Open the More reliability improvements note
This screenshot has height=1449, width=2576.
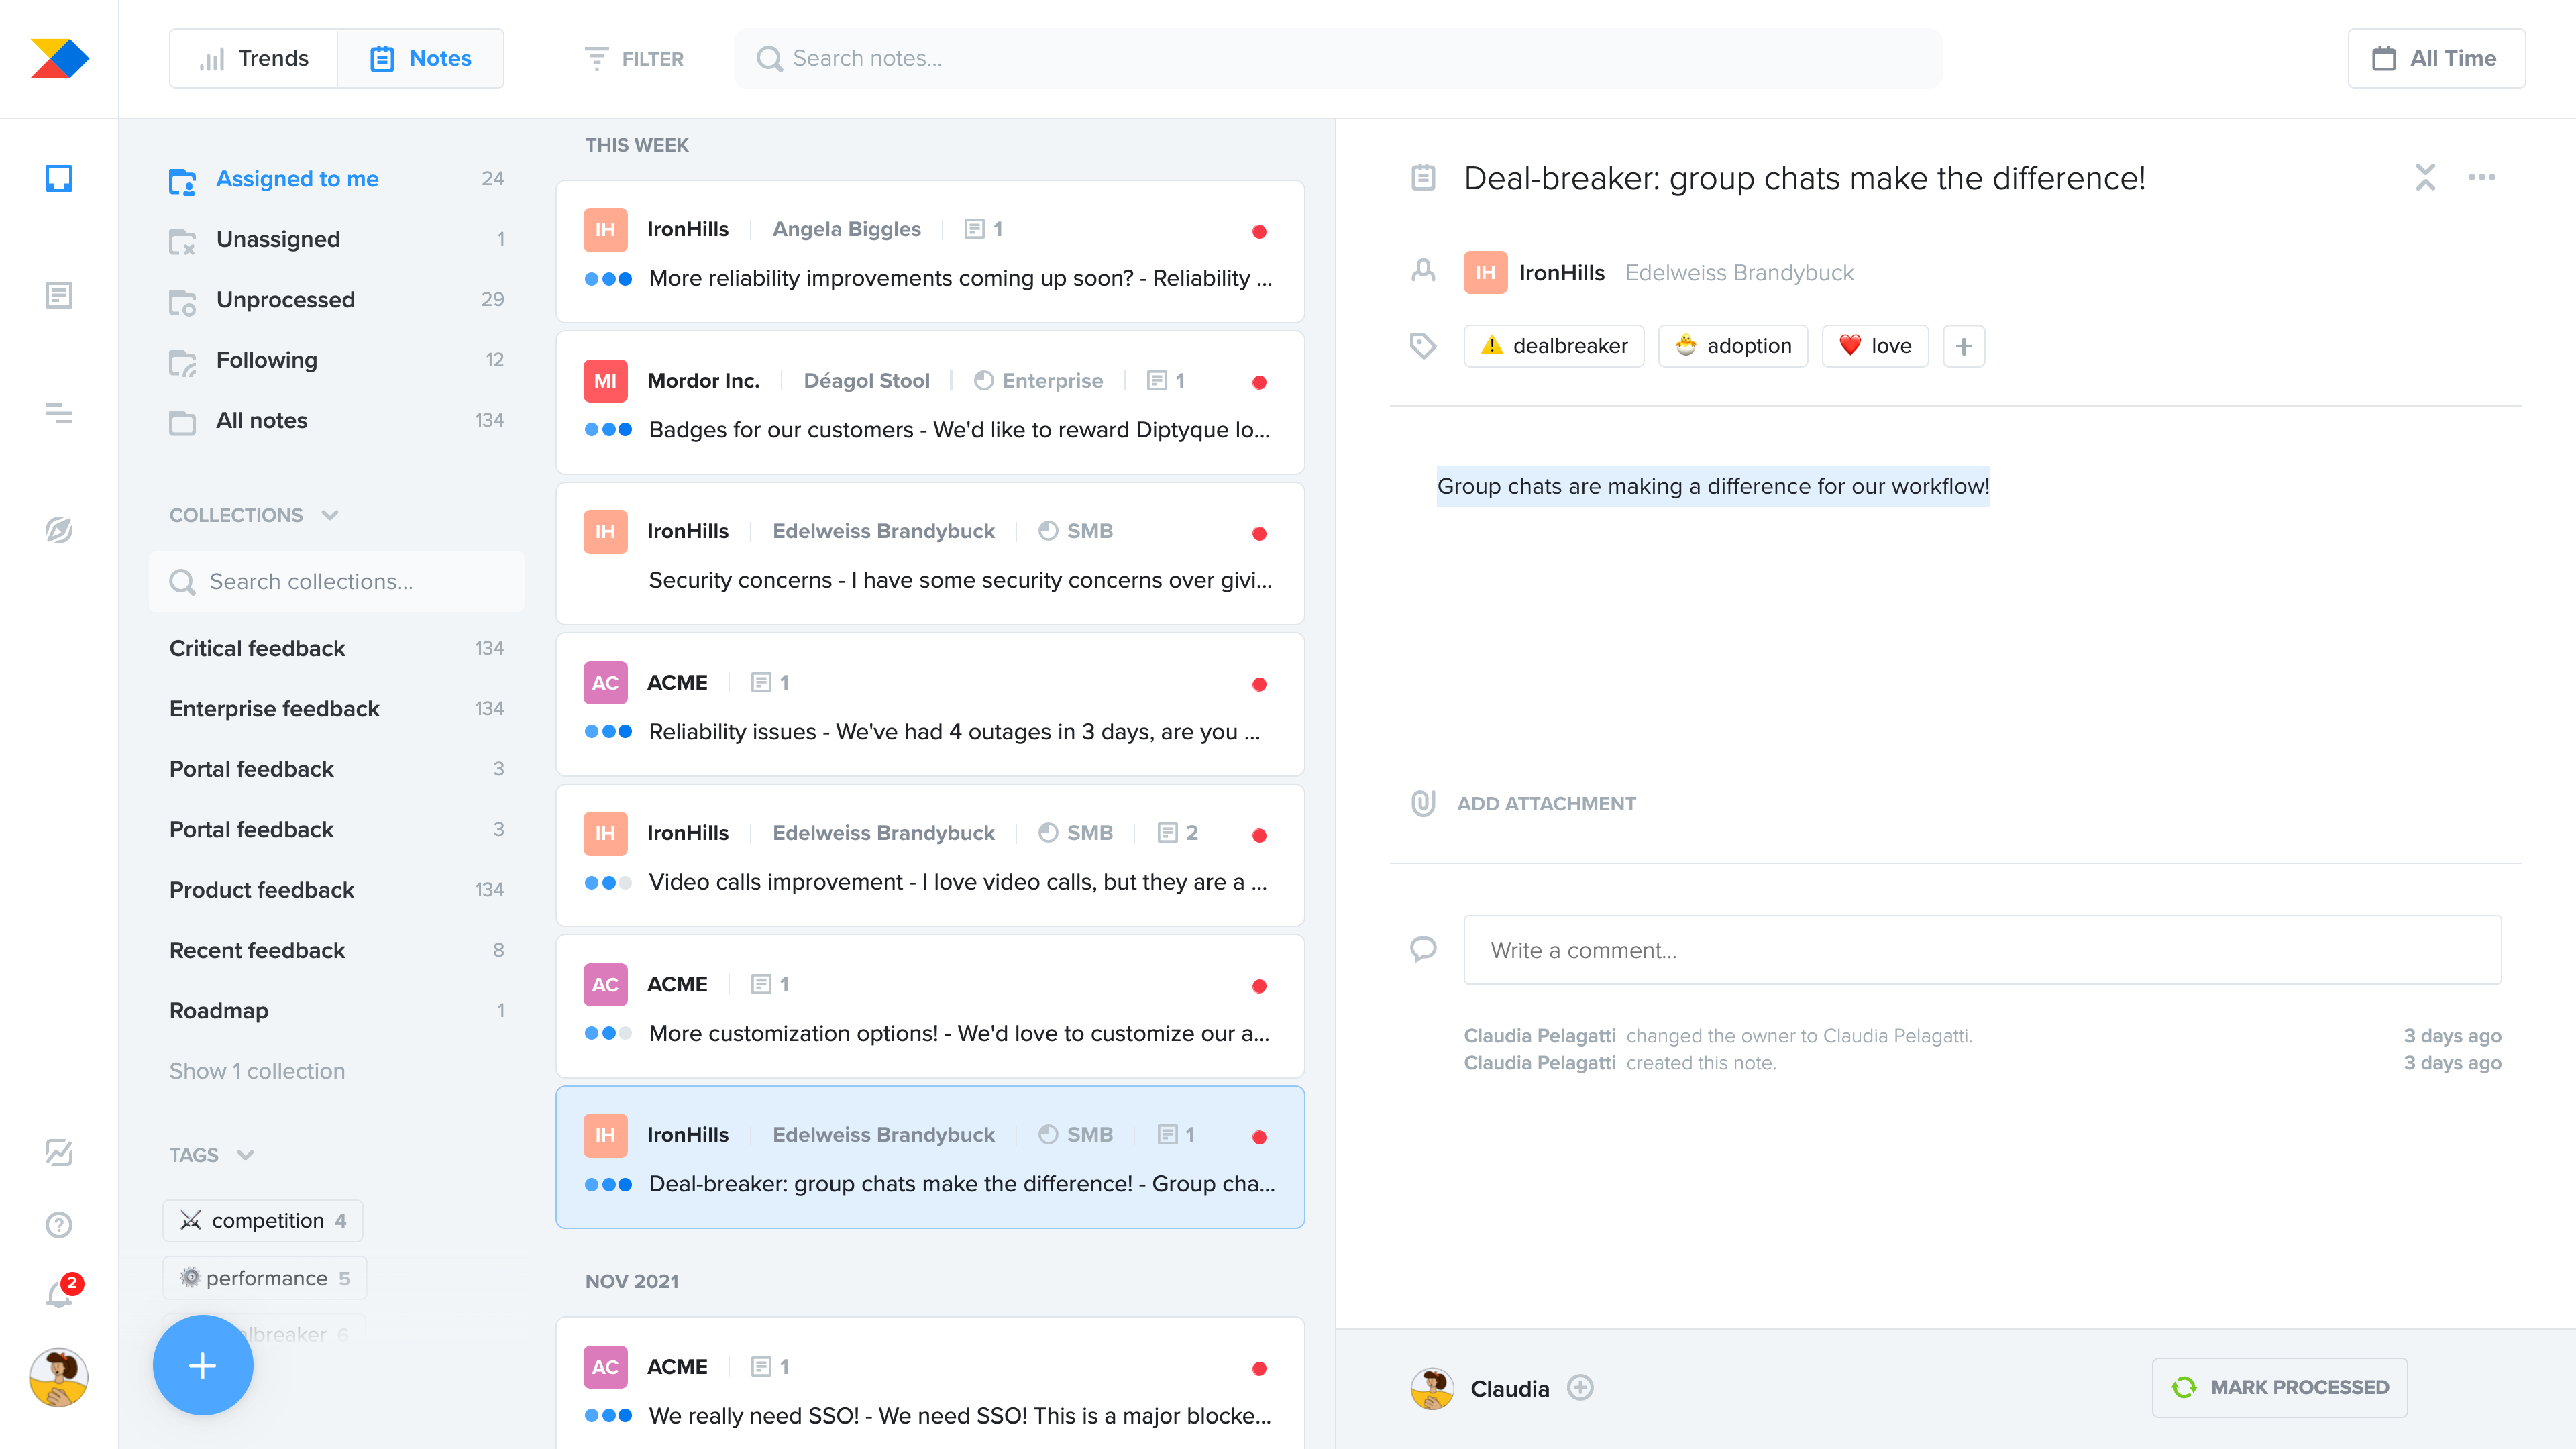tap(930, 252)
